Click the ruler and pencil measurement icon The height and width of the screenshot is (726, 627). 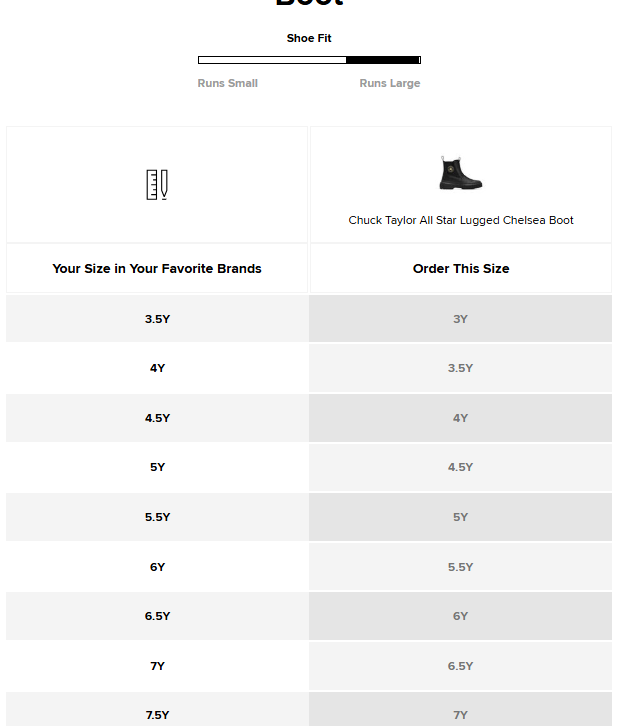pyautogui.click(x=157, y=185)
